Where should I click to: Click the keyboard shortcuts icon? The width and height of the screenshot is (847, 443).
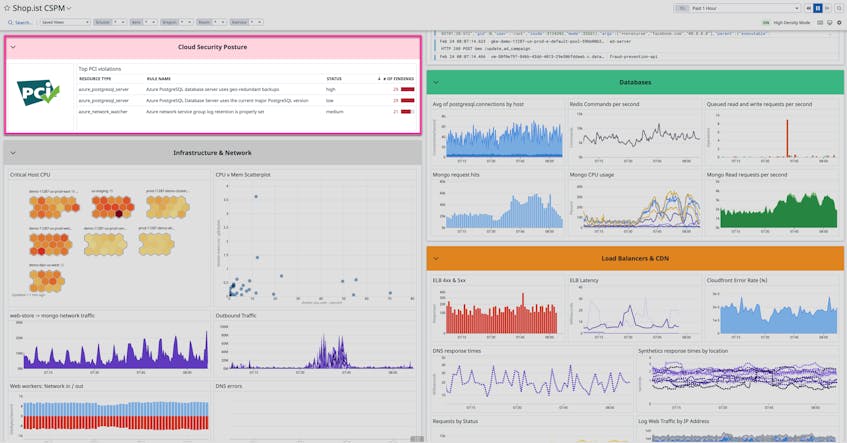[820, 23]
